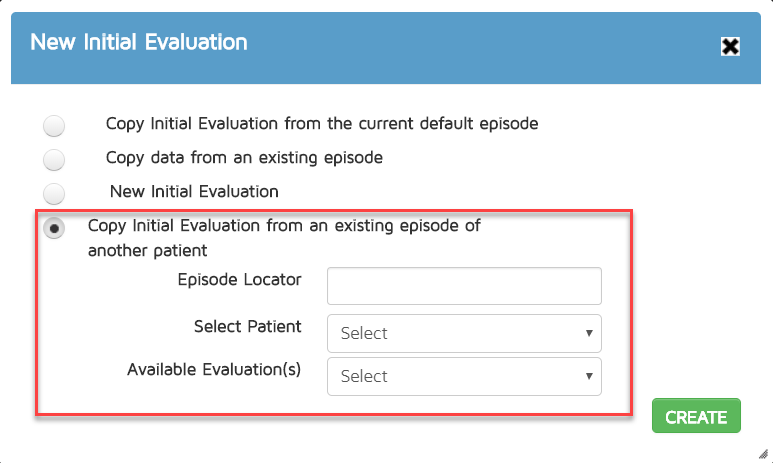The width and height of the screenshot is (773, 463).
Task: Click the arrow on the Select Patient combo box
Action: point(590,333)
